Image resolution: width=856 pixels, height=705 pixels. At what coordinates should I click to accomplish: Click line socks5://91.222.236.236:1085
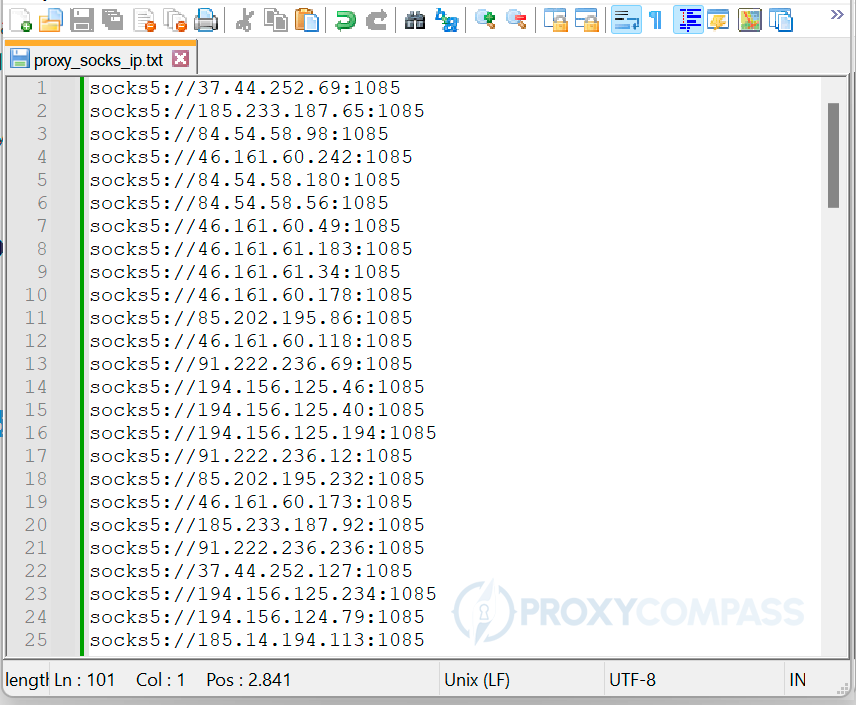point(257,548)
